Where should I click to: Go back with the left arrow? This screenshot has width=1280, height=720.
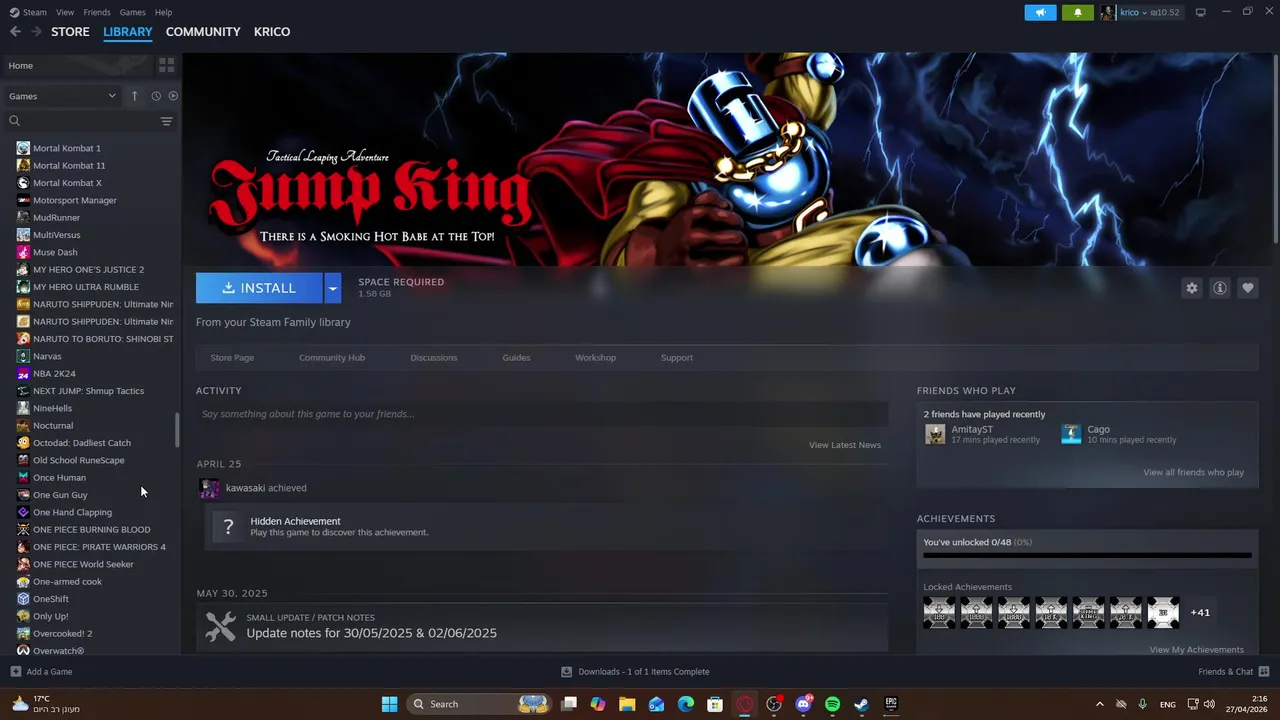[x=15, y=32]
